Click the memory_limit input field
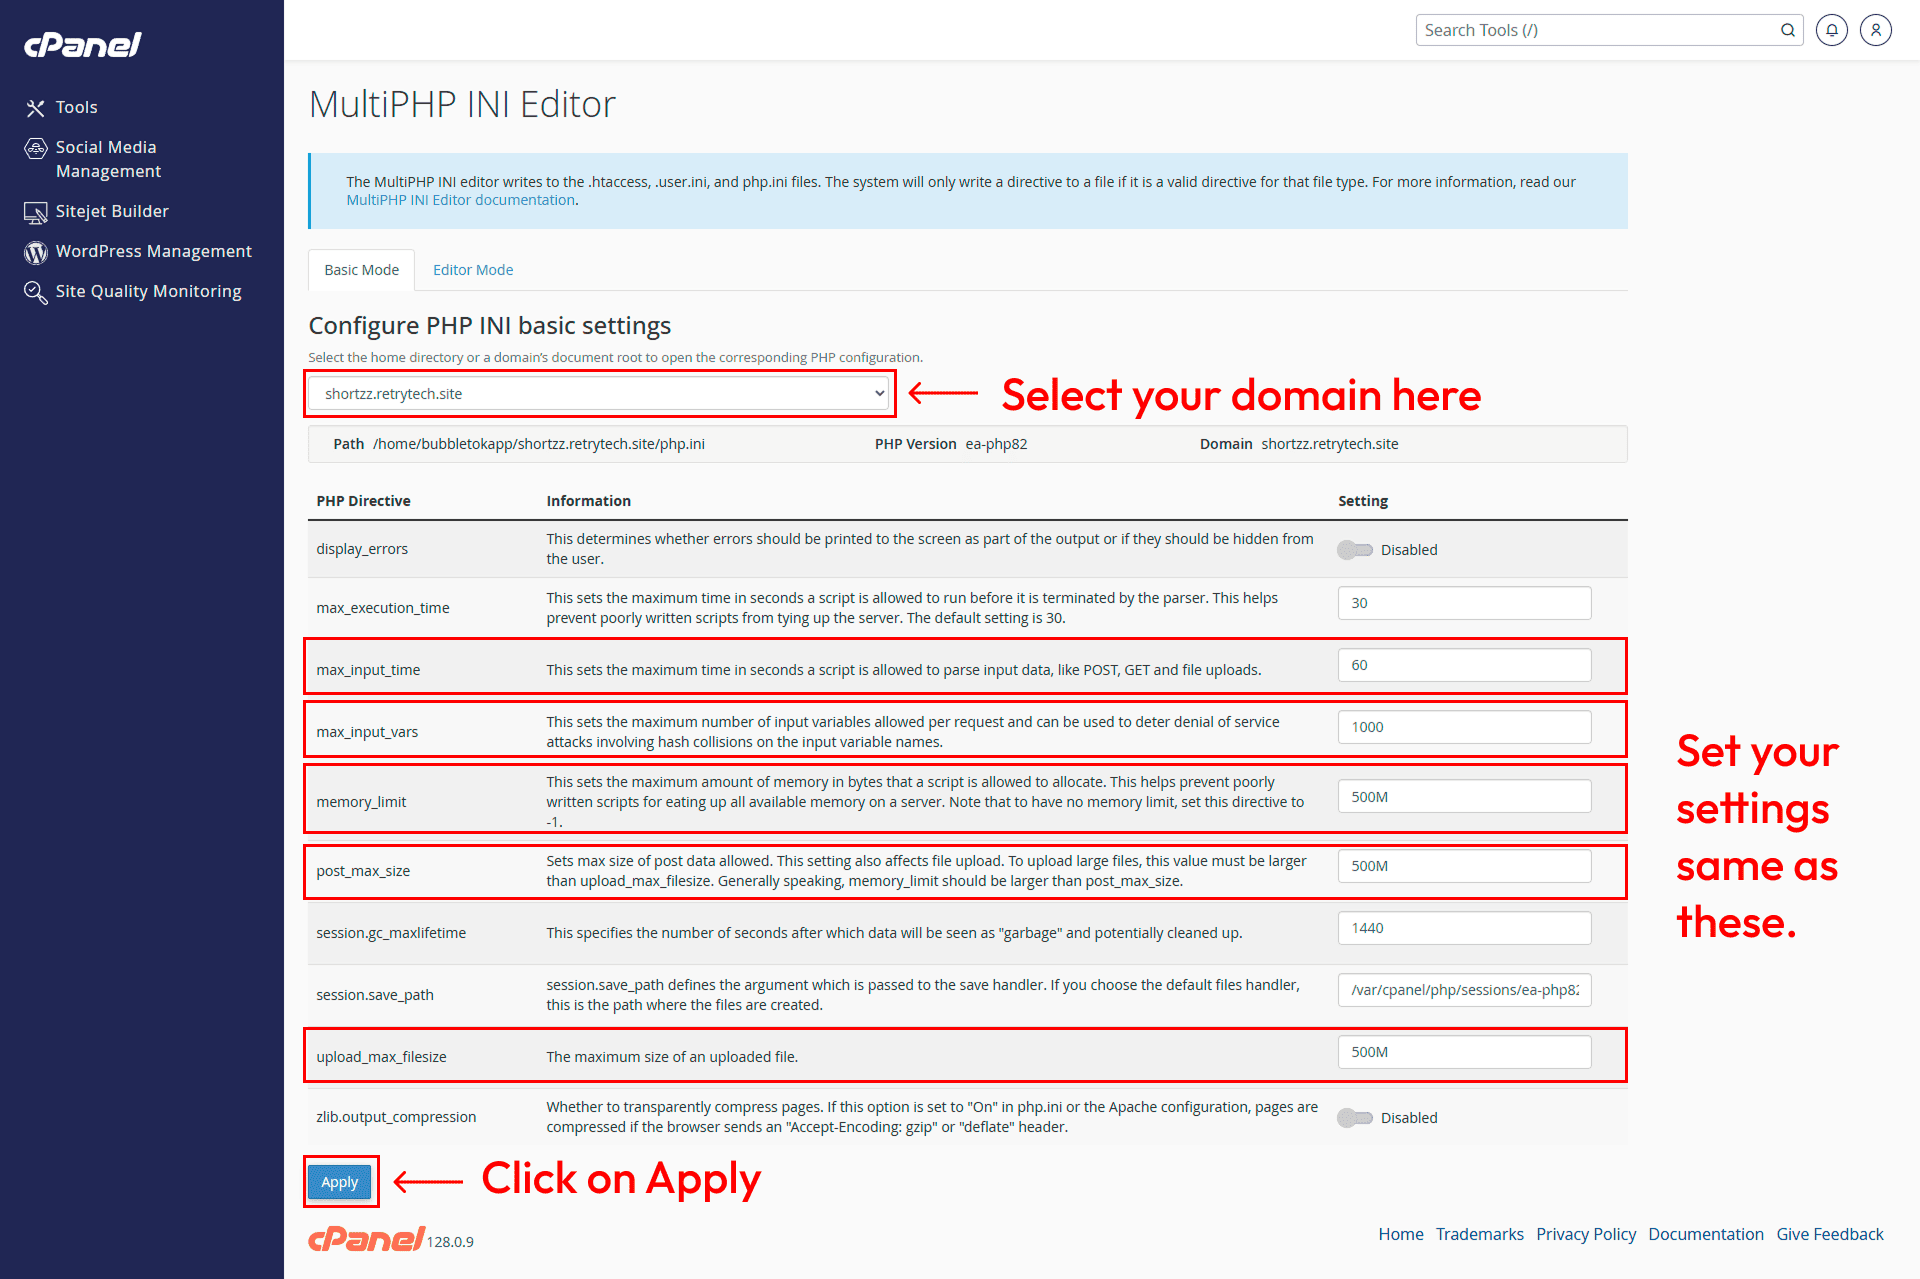 tap(1464, 797)
